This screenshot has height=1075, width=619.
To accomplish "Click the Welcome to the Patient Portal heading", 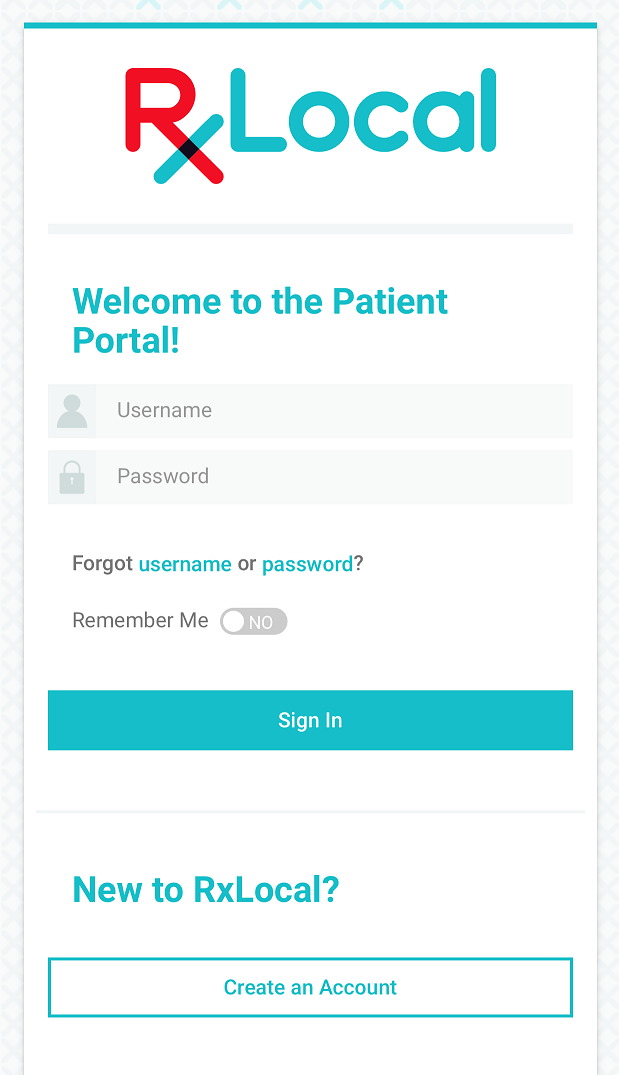I will [x=260, y=321].
